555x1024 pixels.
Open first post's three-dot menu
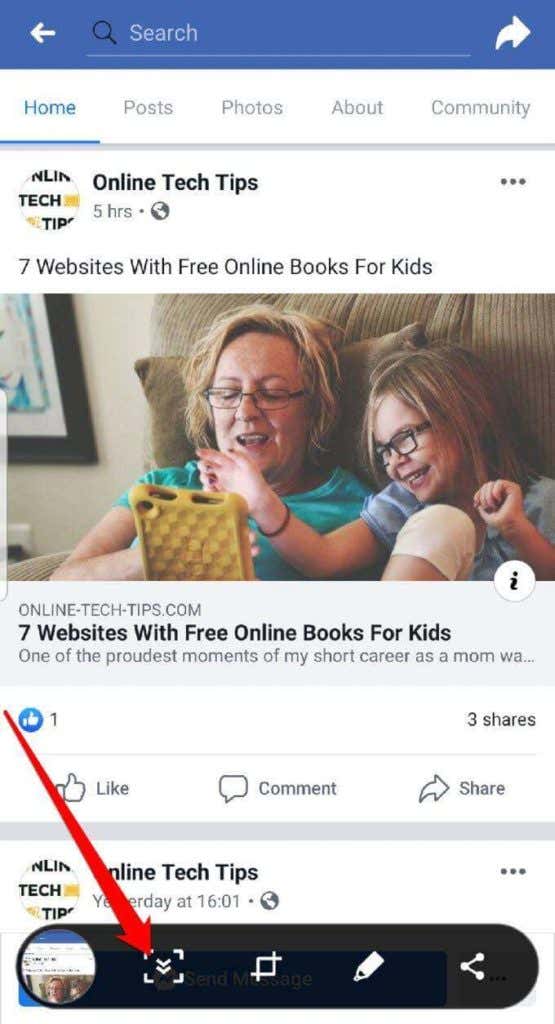click(513, 182)
